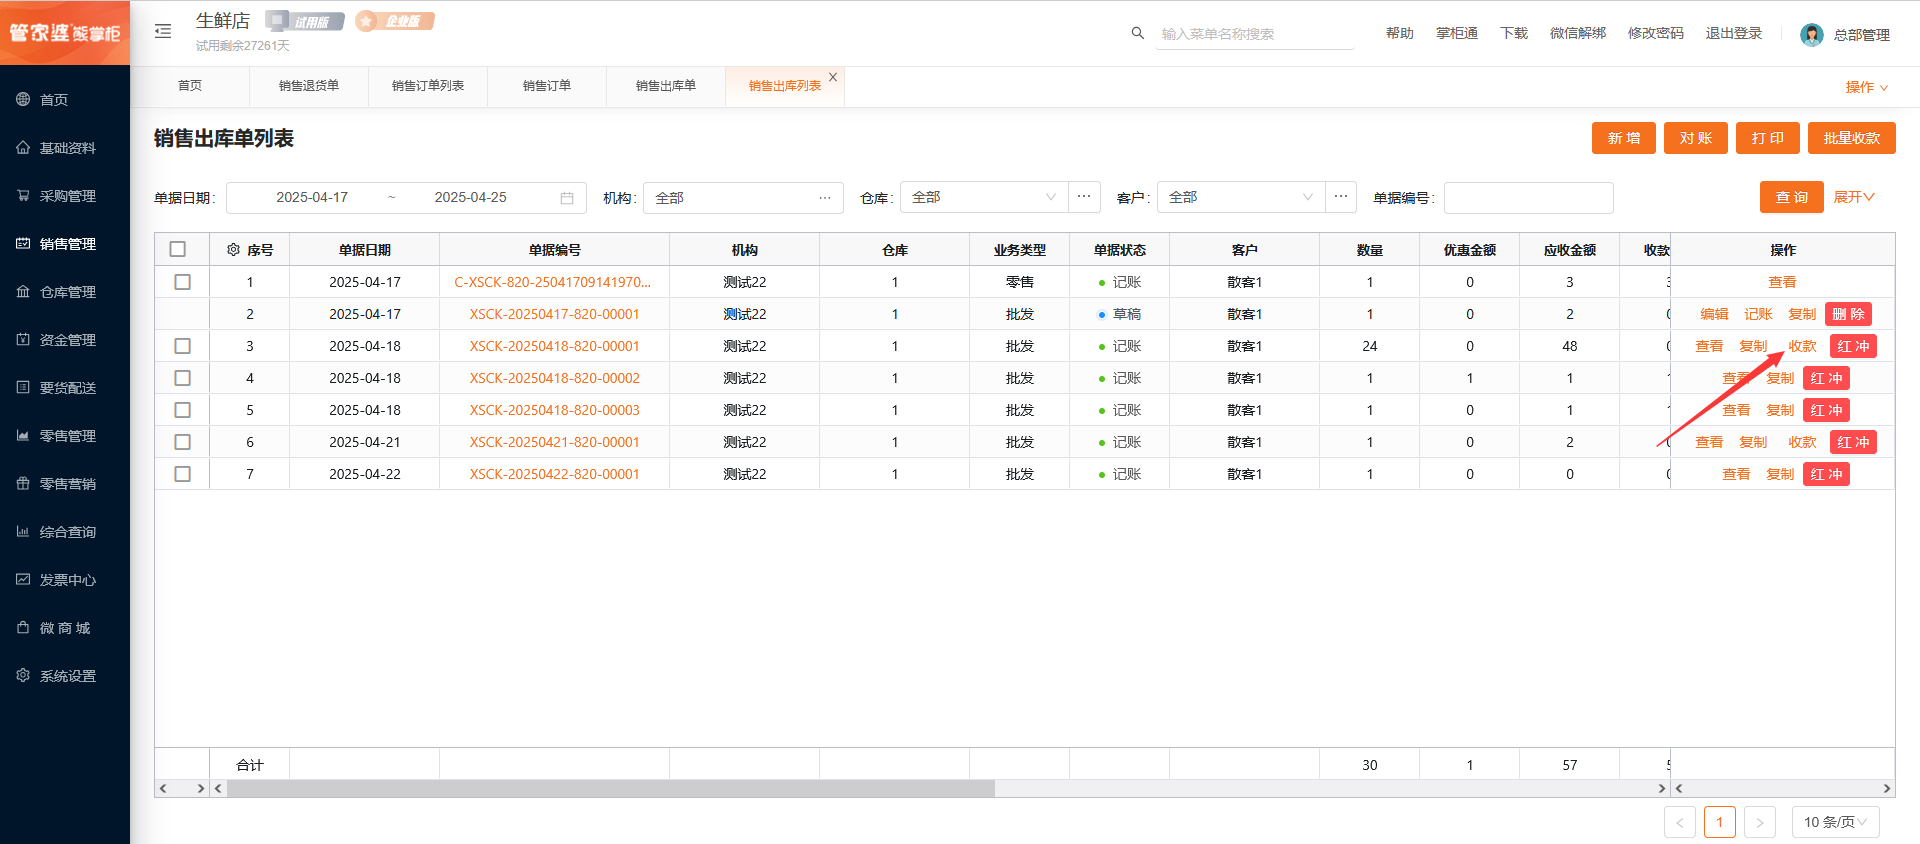Check the row 1 checkbox

tap(182, 282)
